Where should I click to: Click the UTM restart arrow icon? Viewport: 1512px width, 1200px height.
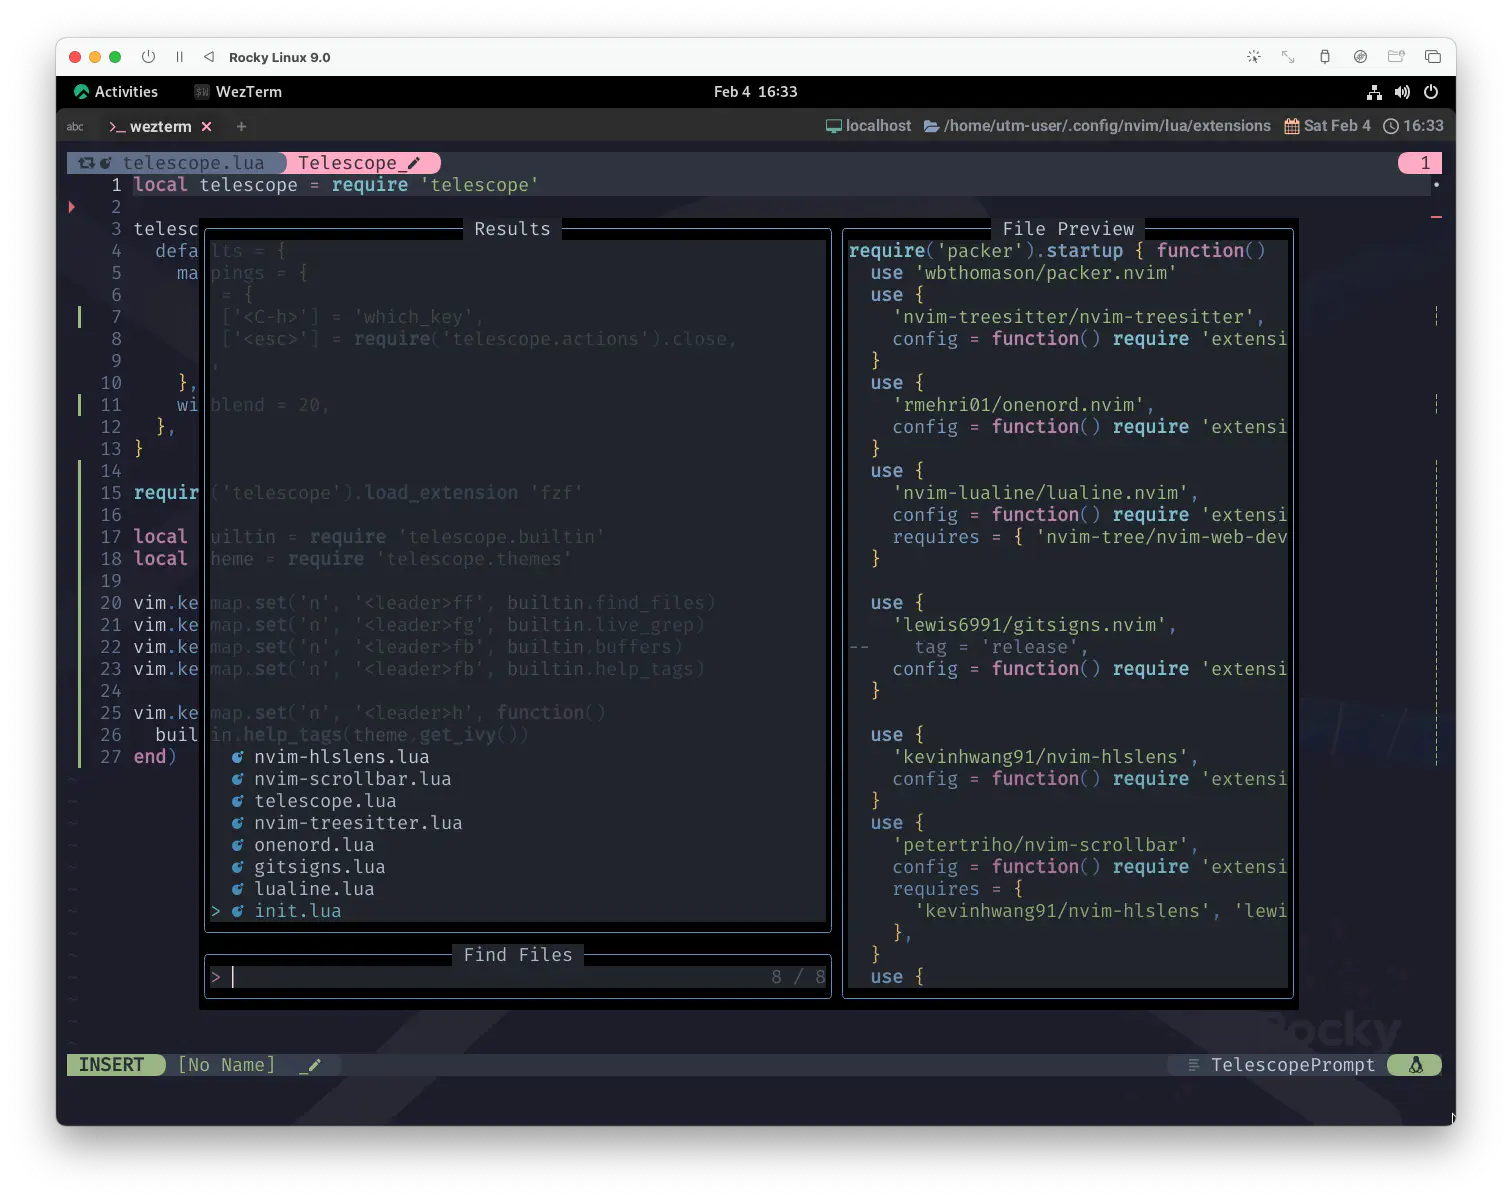[209, 57]
